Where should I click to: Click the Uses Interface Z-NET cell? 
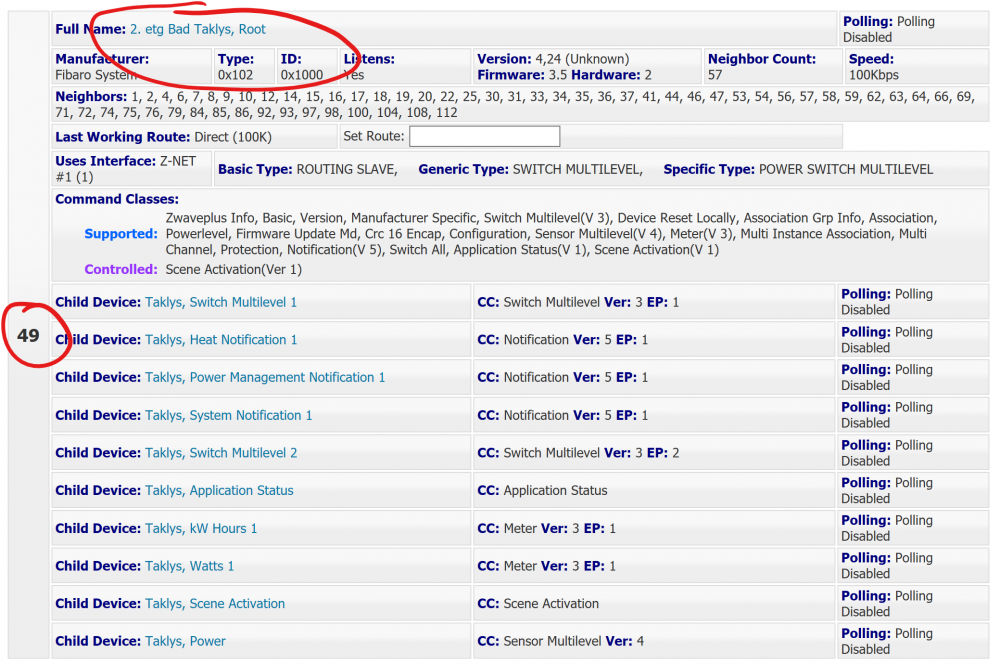[x=130, y=169]
